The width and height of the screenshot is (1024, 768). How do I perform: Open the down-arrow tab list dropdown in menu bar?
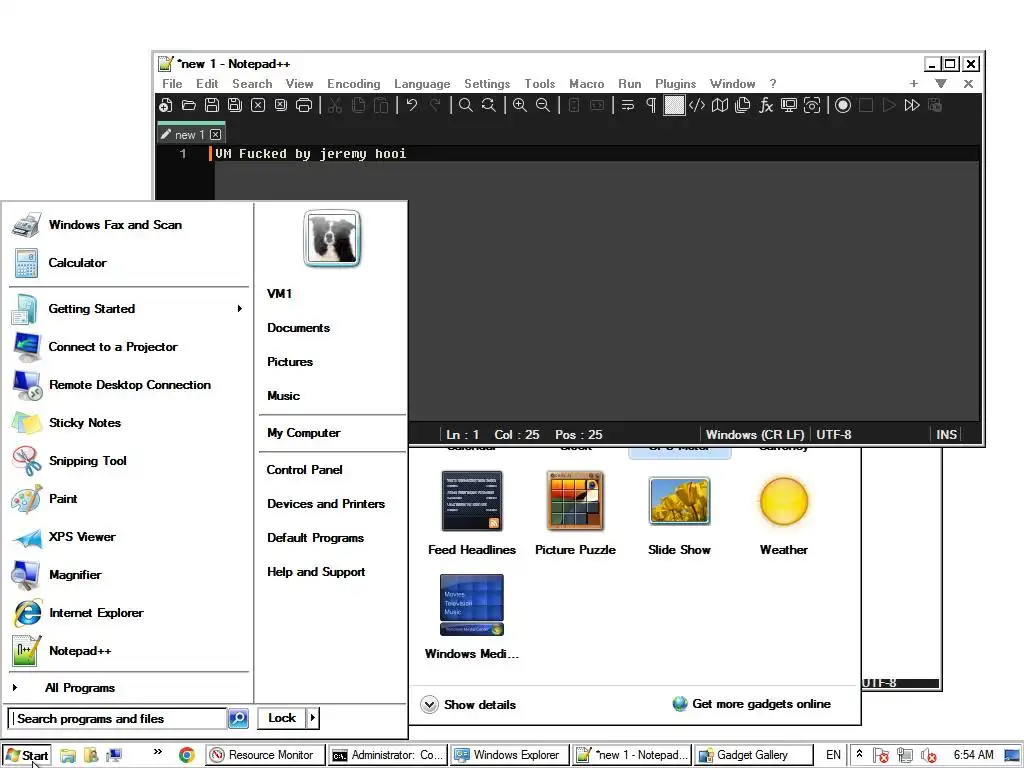click(940, 84)
